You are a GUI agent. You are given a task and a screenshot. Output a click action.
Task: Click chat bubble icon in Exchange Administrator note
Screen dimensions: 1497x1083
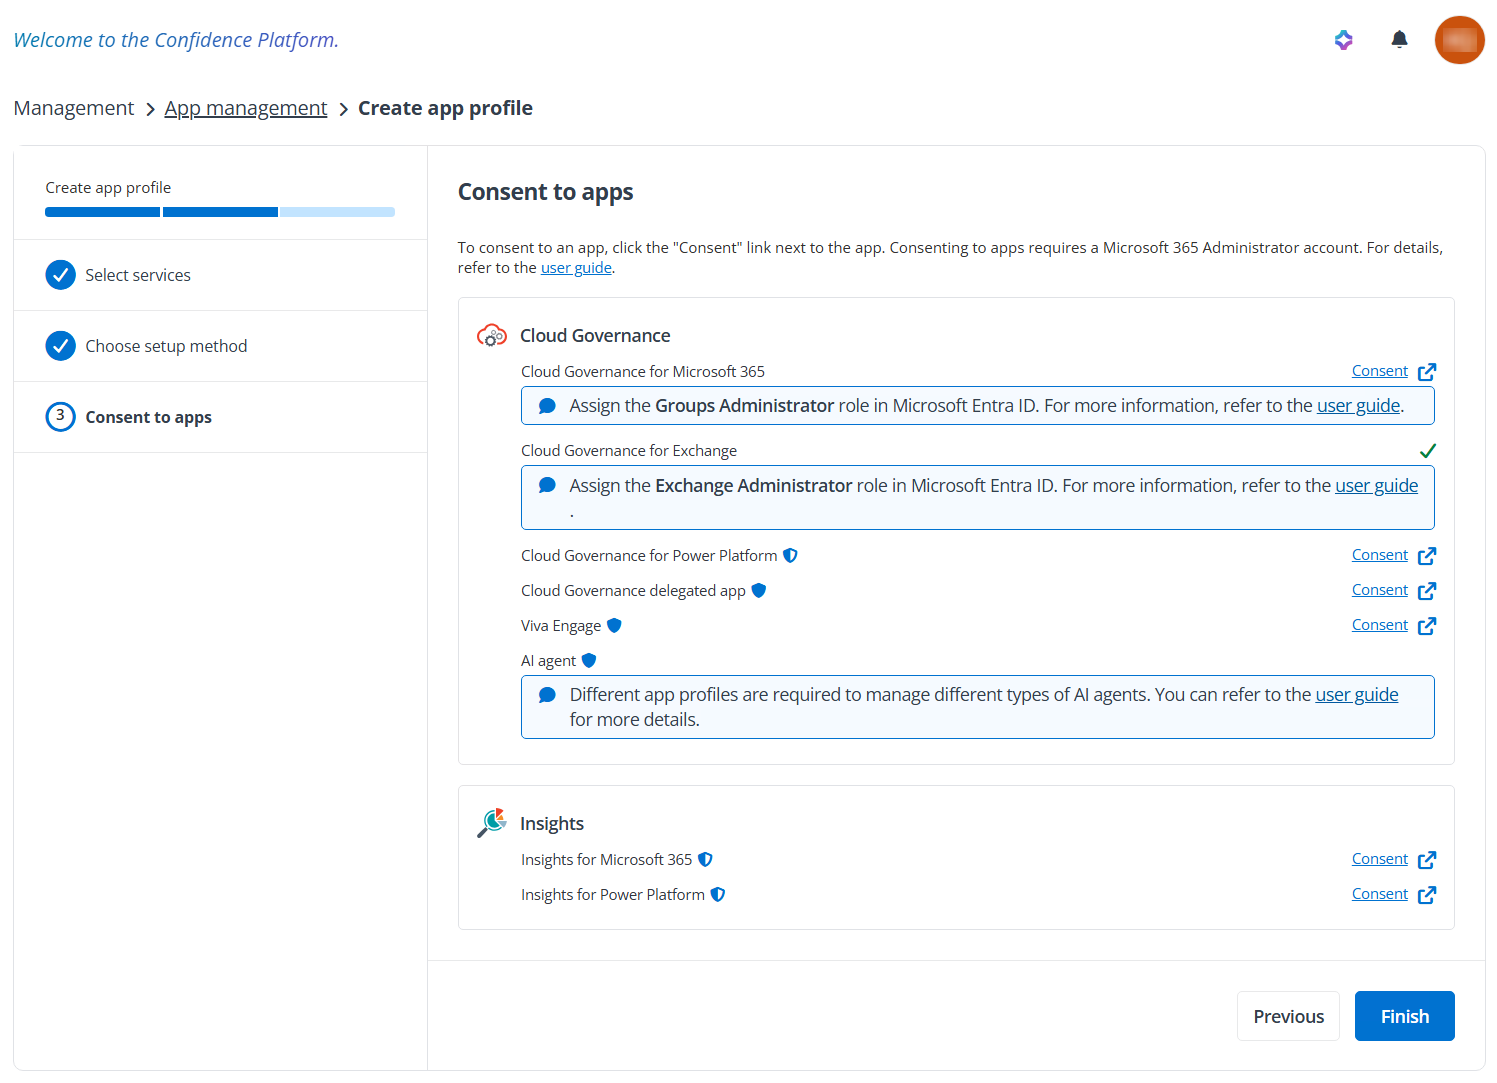[547, 485]
